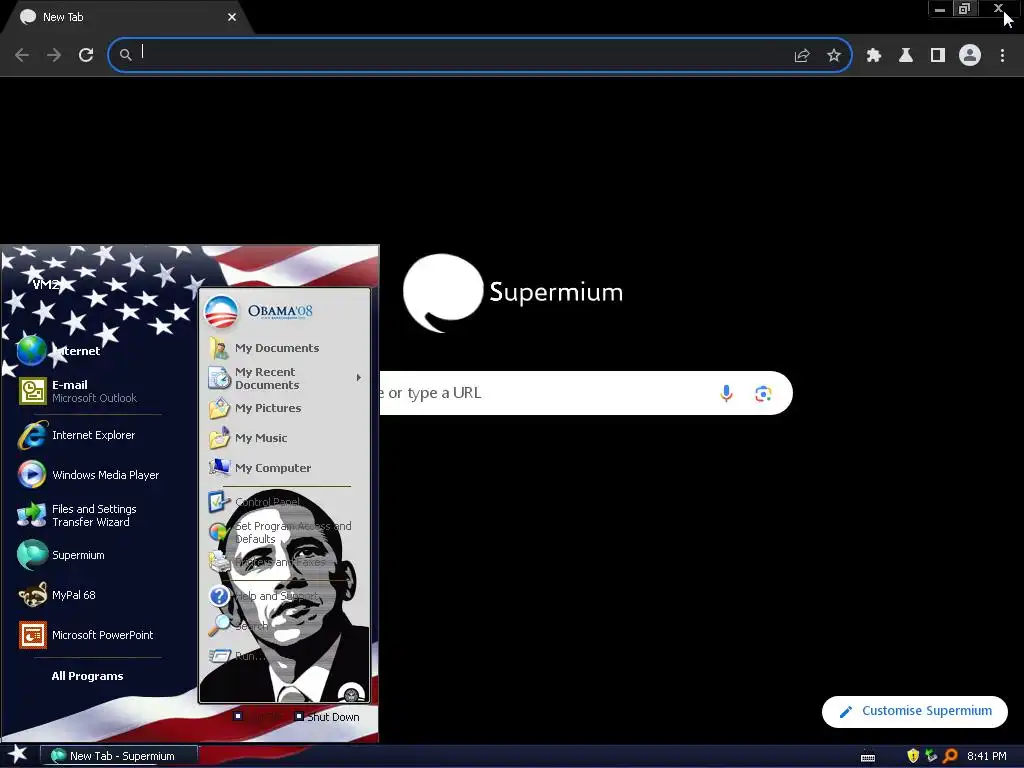Launch Internet Explorer from Start menu

click(x=77, y=435)
